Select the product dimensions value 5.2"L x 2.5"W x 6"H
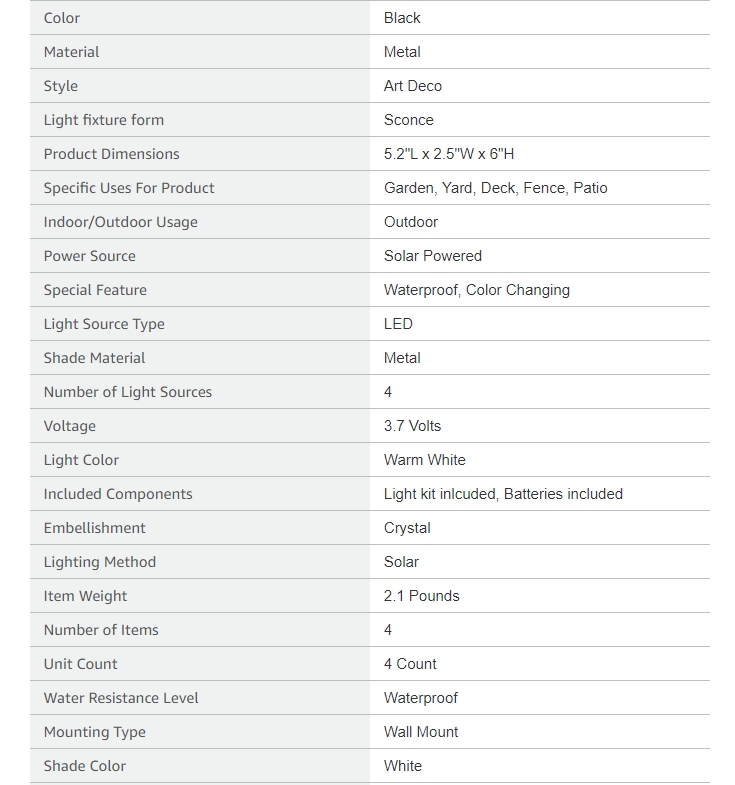 point(449,154)
